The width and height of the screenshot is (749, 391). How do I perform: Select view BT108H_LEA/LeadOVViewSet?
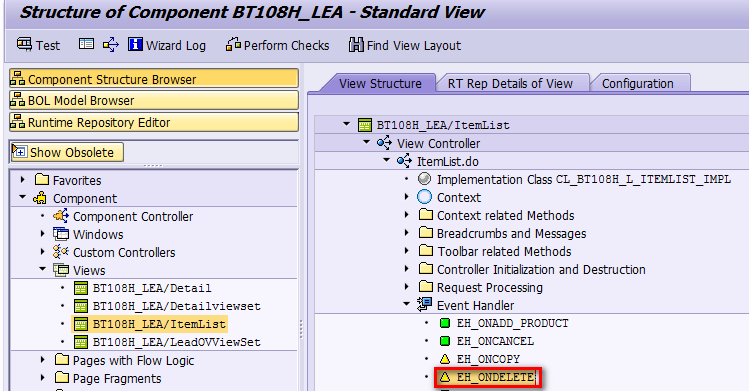(x=177, y=342)
